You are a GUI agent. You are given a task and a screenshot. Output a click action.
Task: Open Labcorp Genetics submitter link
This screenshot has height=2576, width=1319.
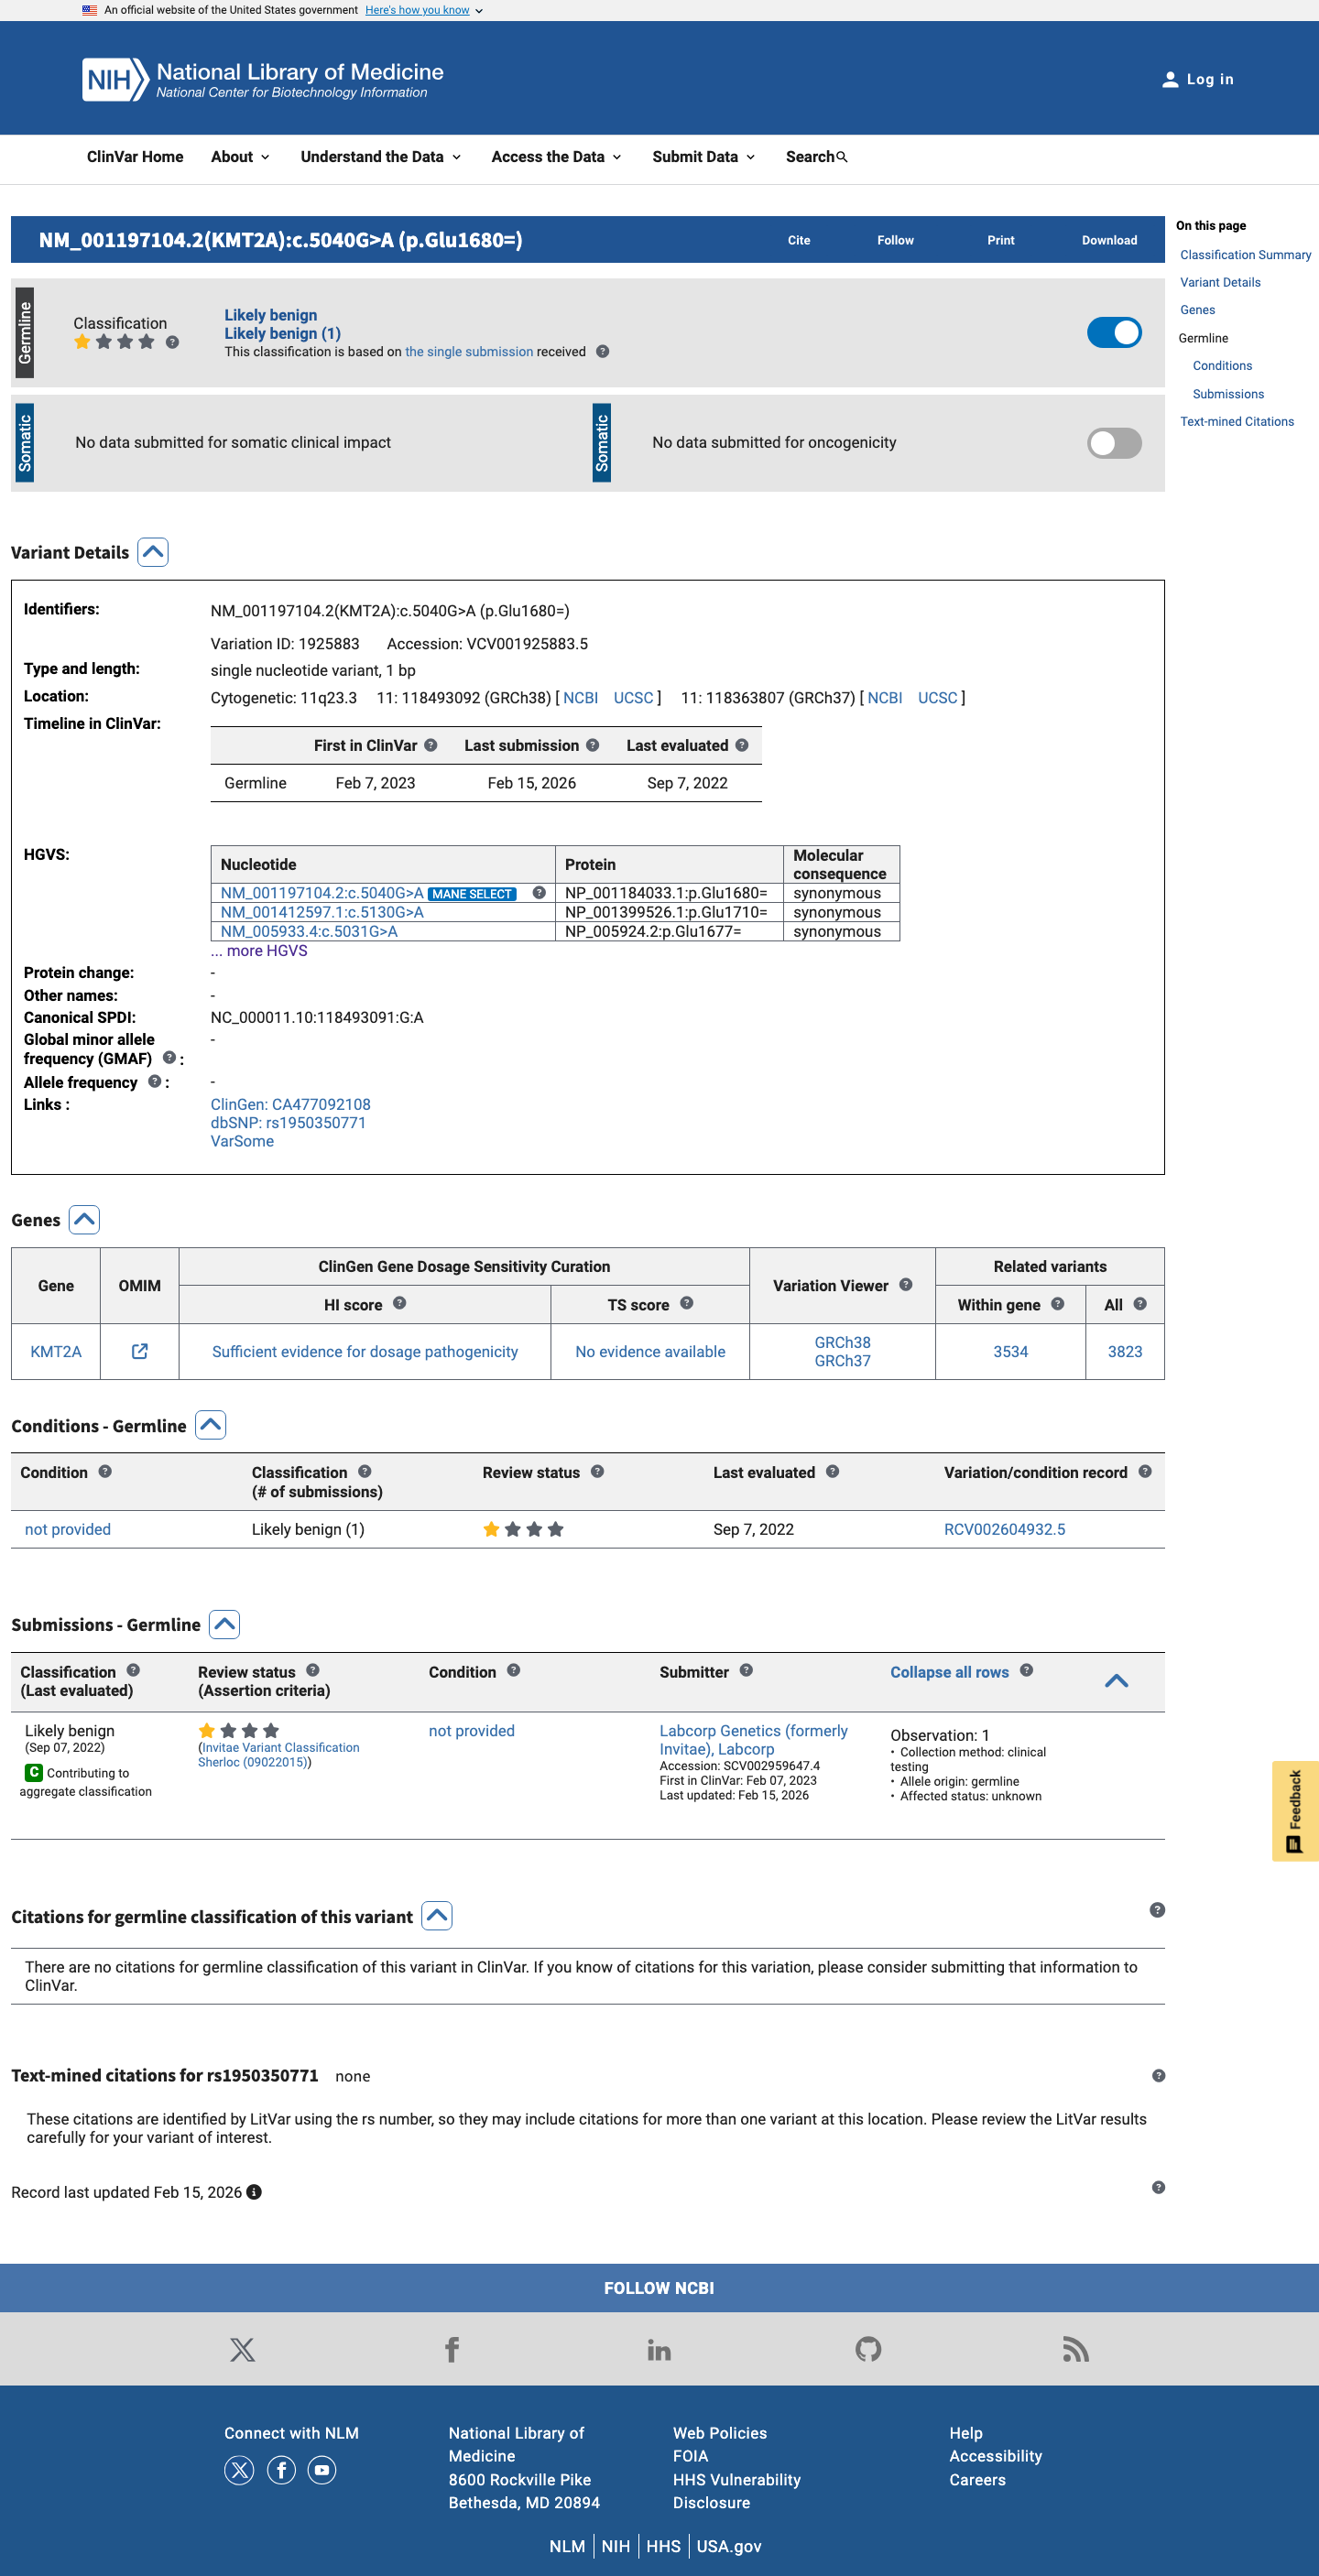tap(753, 1740)
